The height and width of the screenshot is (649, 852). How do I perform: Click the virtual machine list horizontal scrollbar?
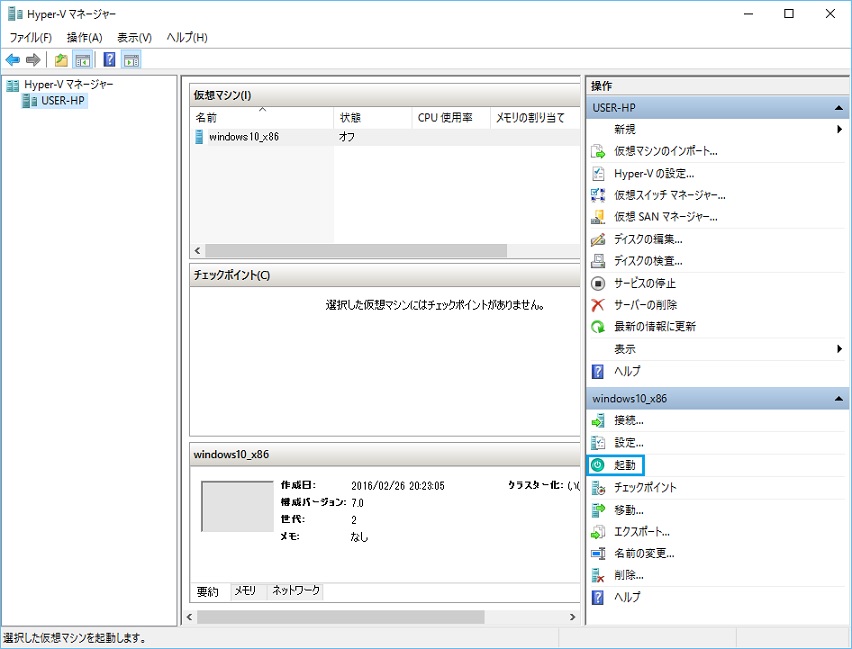[x=356, y=251]
